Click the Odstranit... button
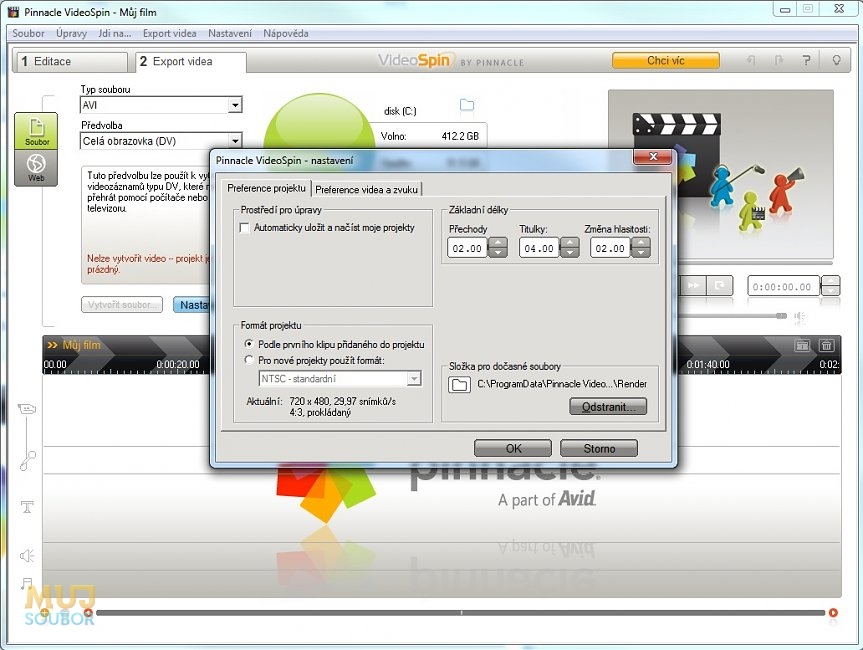 click(x=608, y=407)
